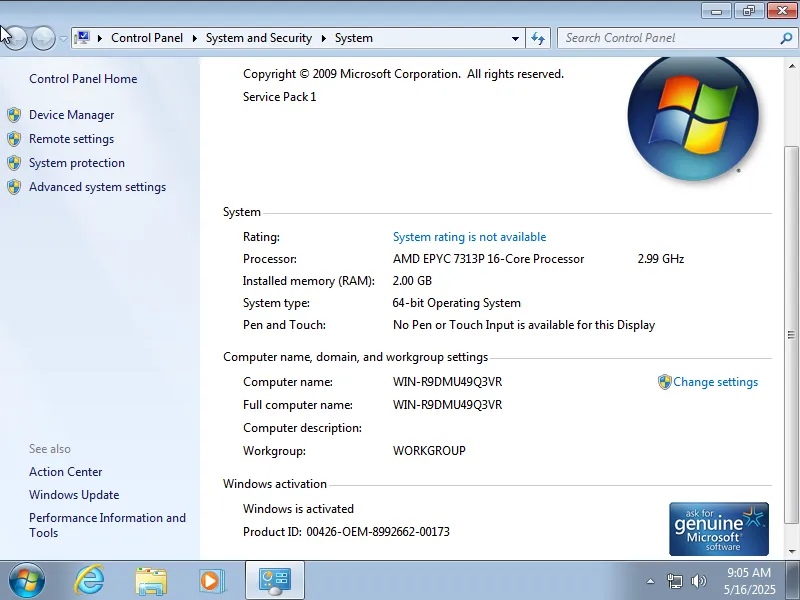This screenshot has width=800, height=600.
Task: Open Windows Explorer from taskbar
Action: [x=151, y=581]
